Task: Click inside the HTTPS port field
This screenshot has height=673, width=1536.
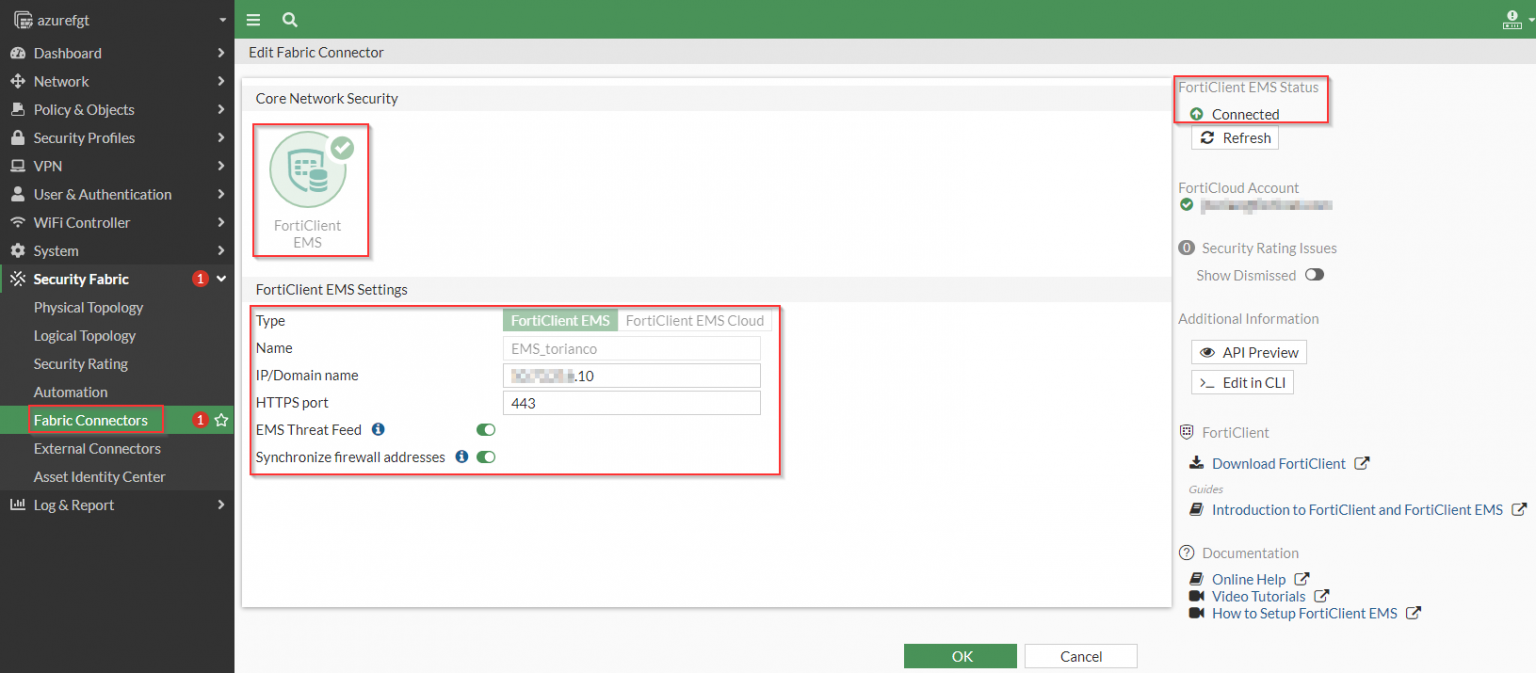Action: (x=631, y=402)
